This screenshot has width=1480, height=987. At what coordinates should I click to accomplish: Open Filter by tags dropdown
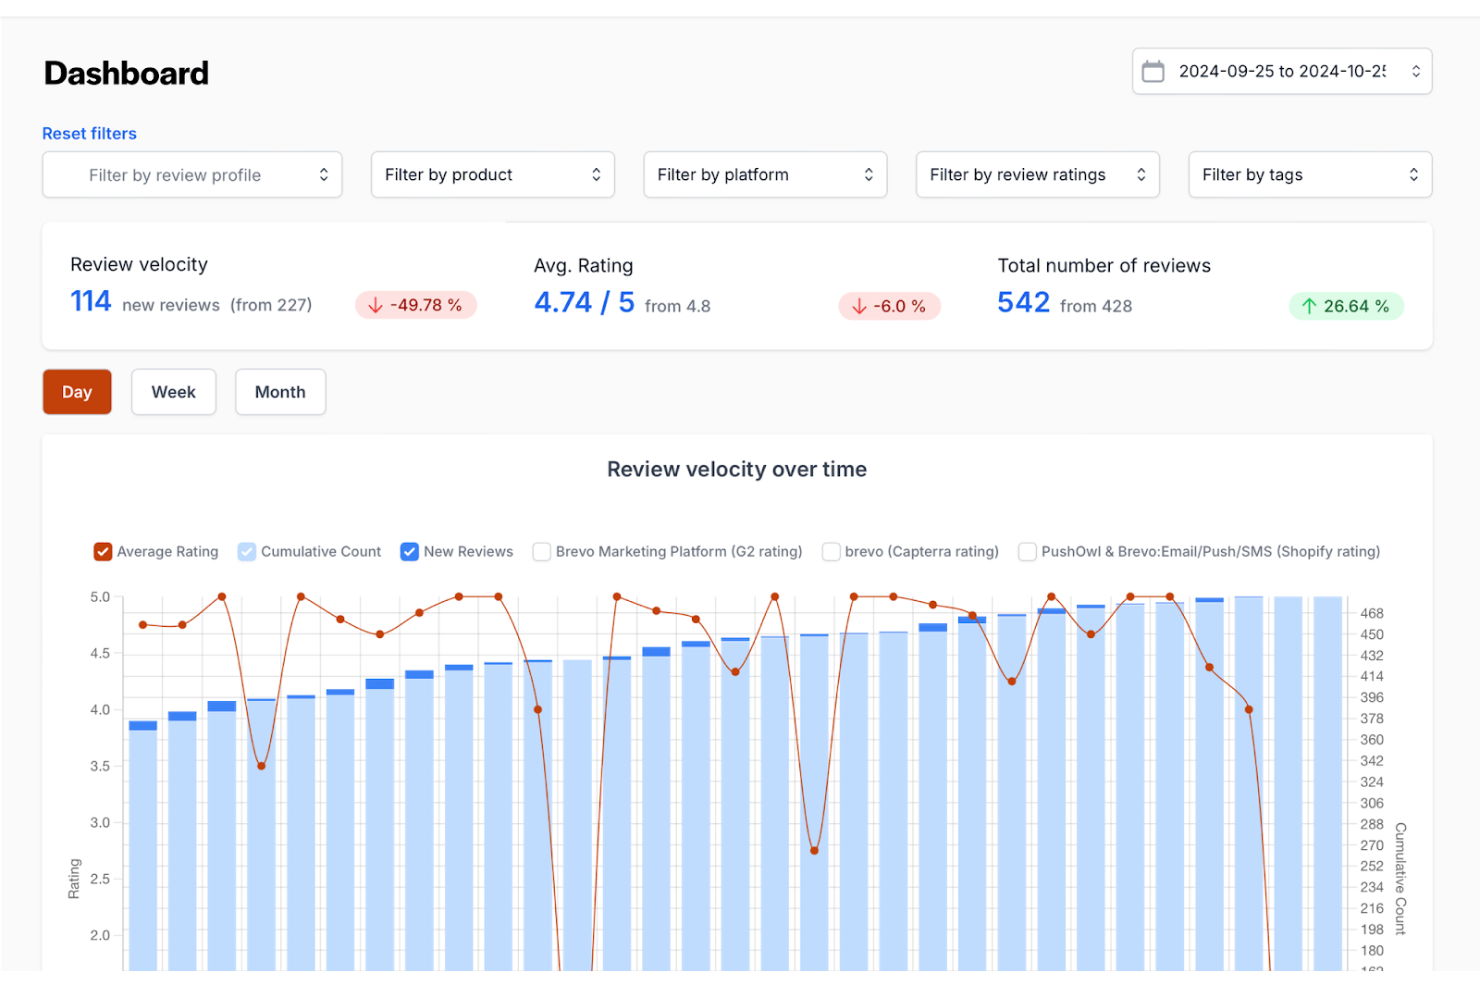pyautogui.click(x=1310, y=175)
